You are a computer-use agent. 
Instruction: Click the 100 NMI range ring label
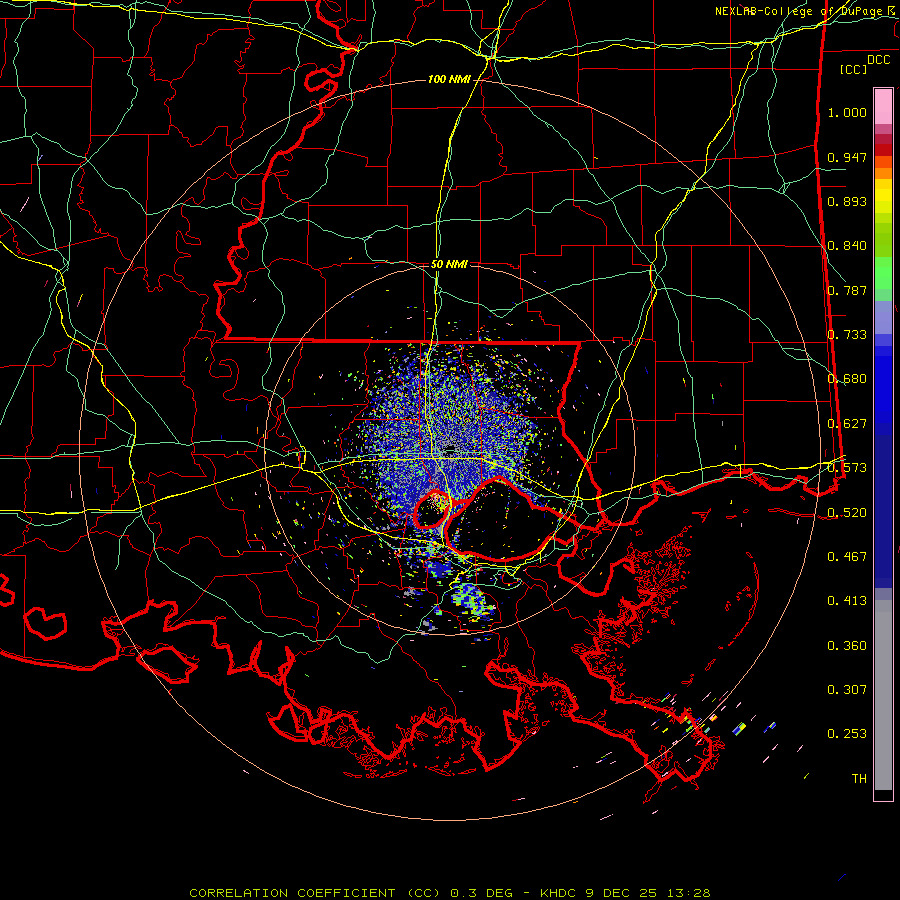tap(449, 79)
